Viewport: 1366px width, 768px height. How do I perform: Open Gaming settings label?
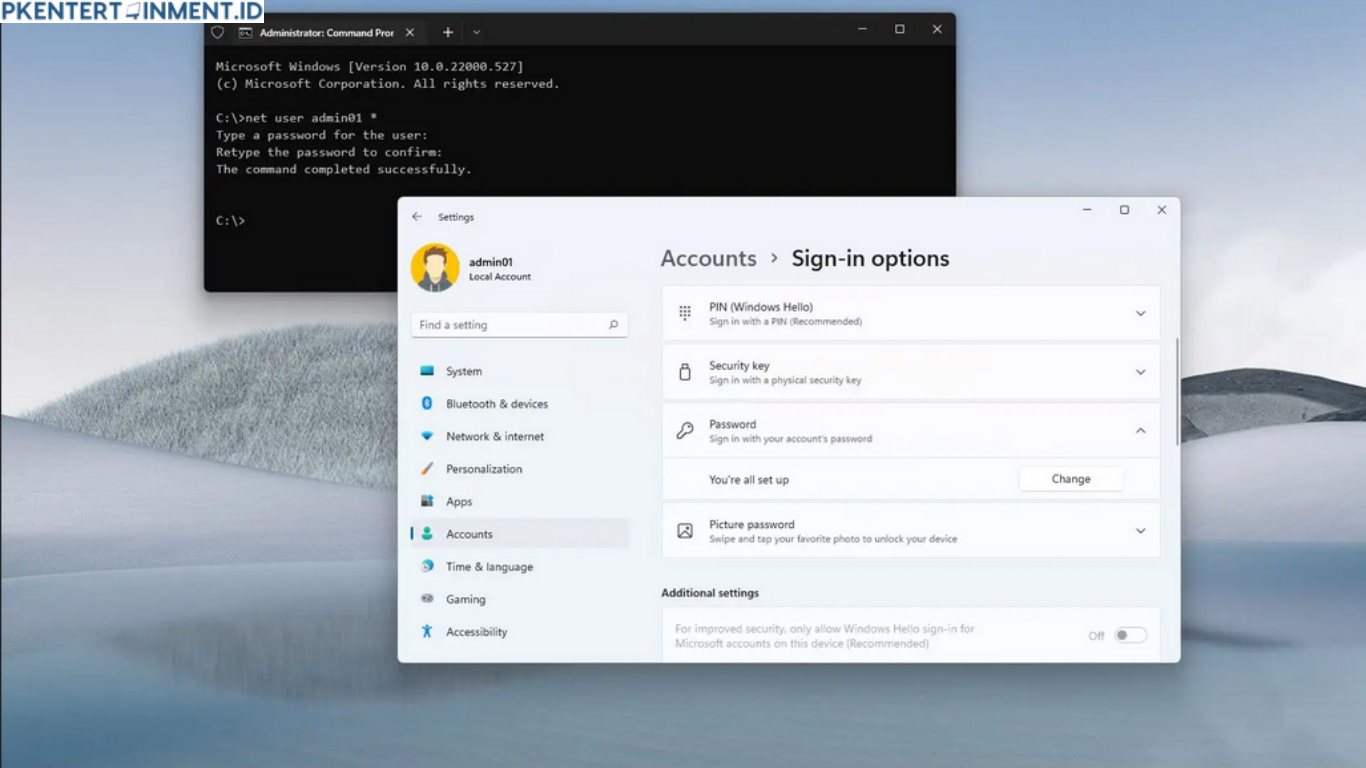(466, 599)
